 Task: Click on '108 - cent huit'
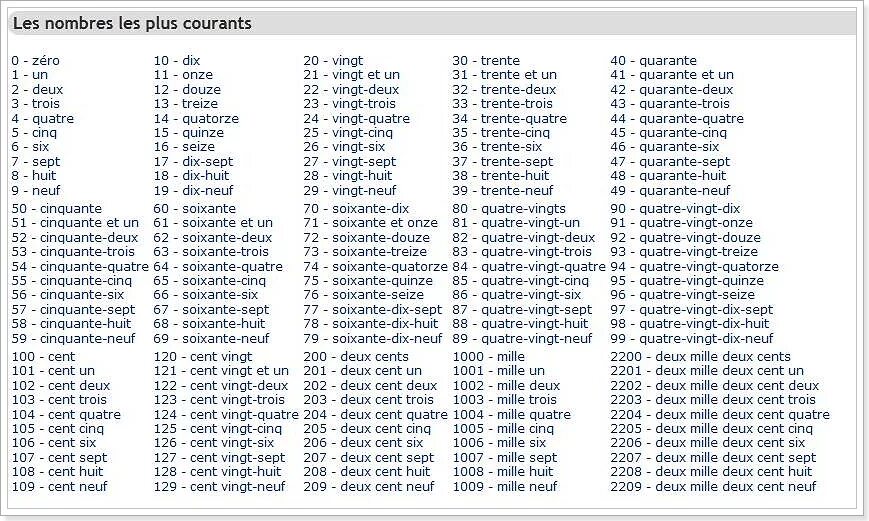pos(57,472)
